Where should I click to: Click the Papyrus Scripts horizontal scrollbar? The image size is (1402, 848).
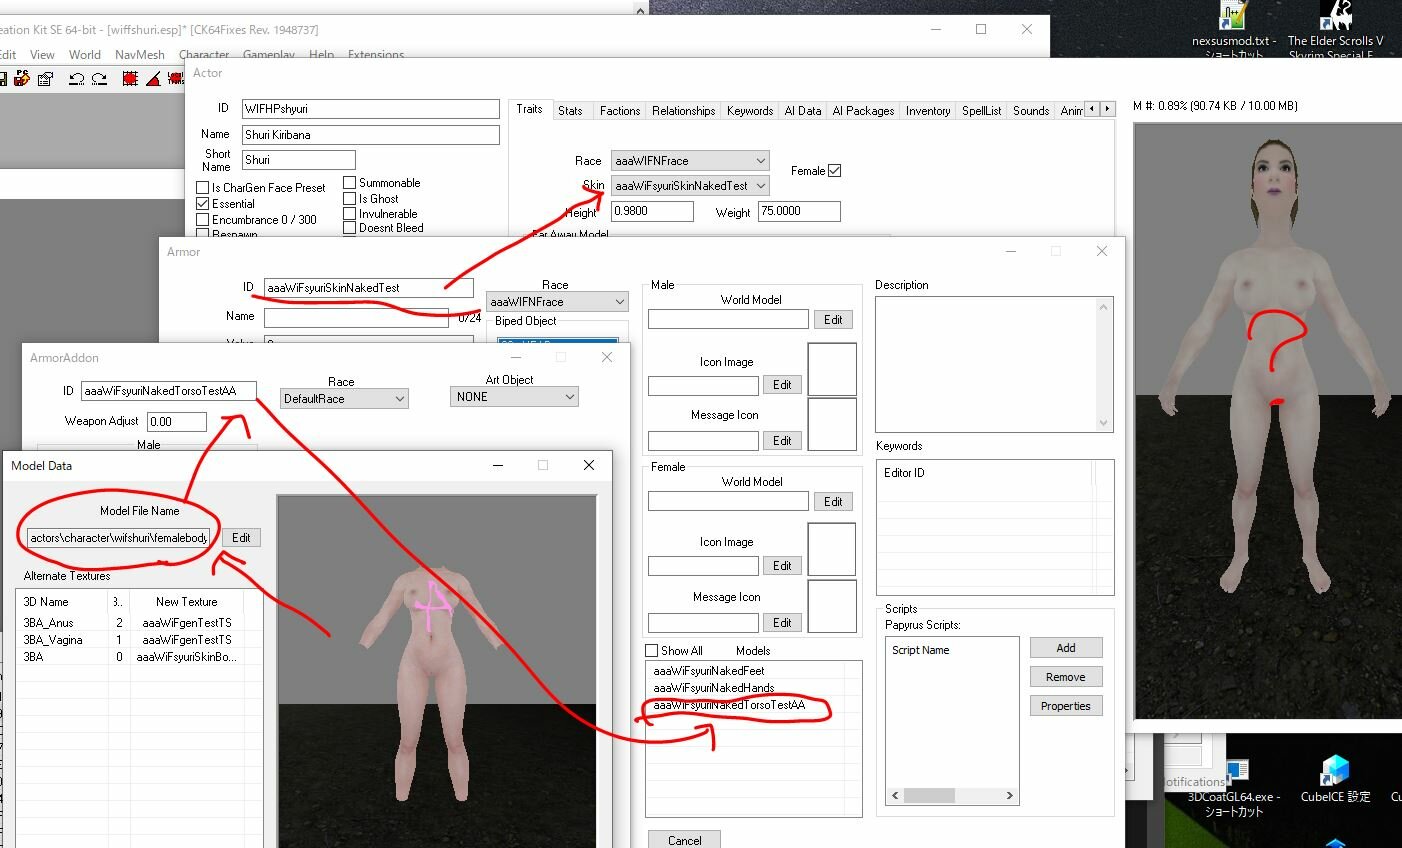click(952, 796)
